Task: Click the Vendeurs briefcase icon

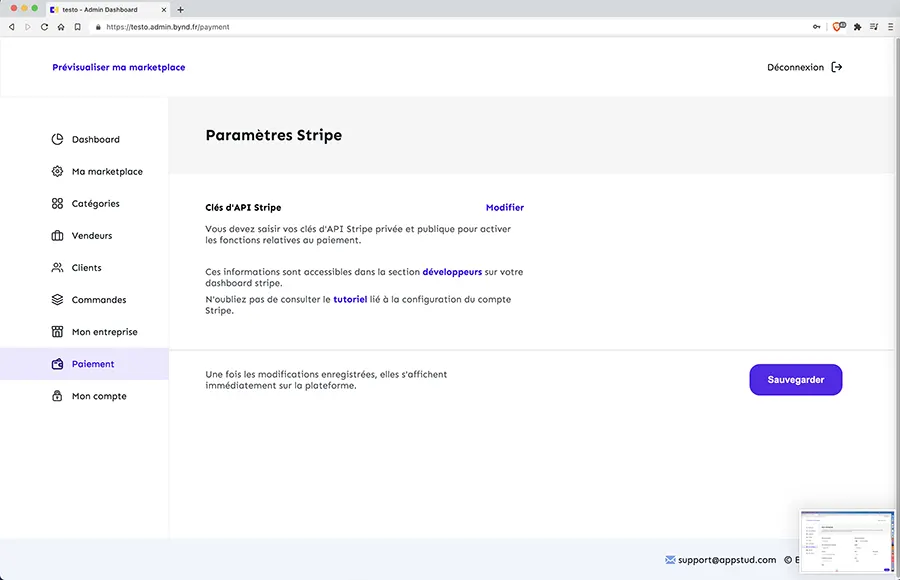Action: click(x=57, y=236)
